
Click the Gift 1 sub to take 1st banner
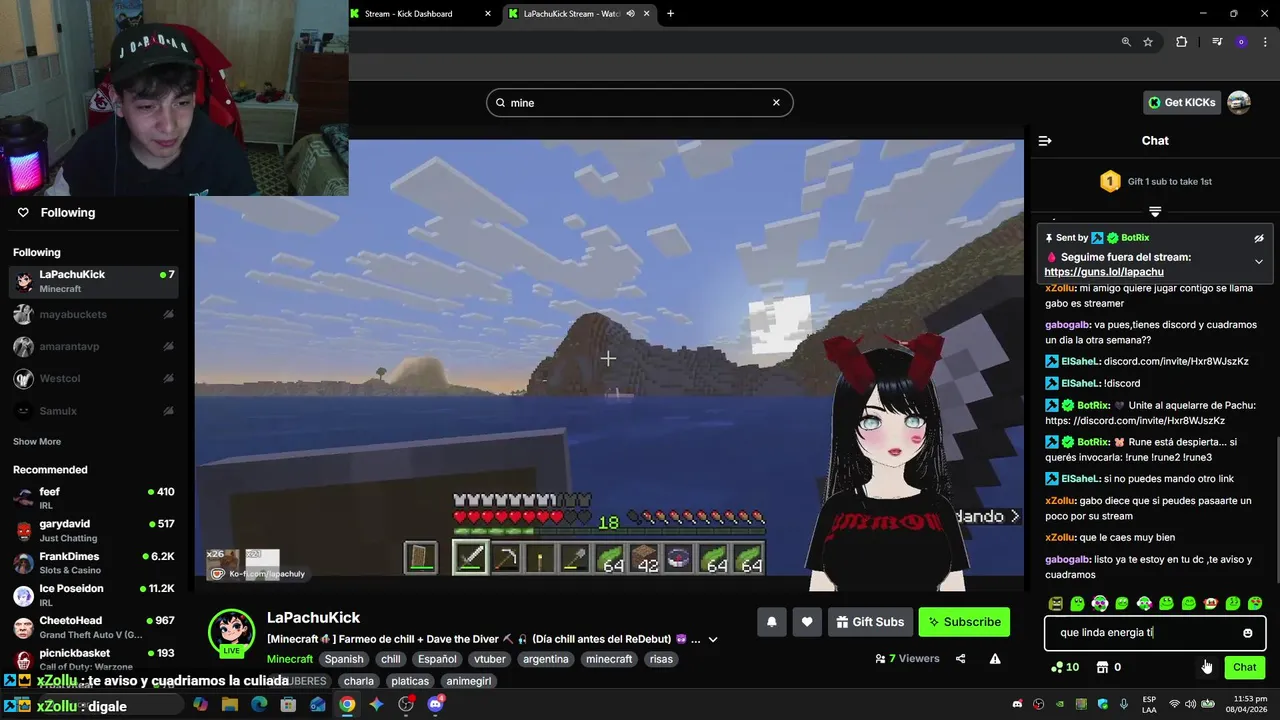pos(1155,181)
